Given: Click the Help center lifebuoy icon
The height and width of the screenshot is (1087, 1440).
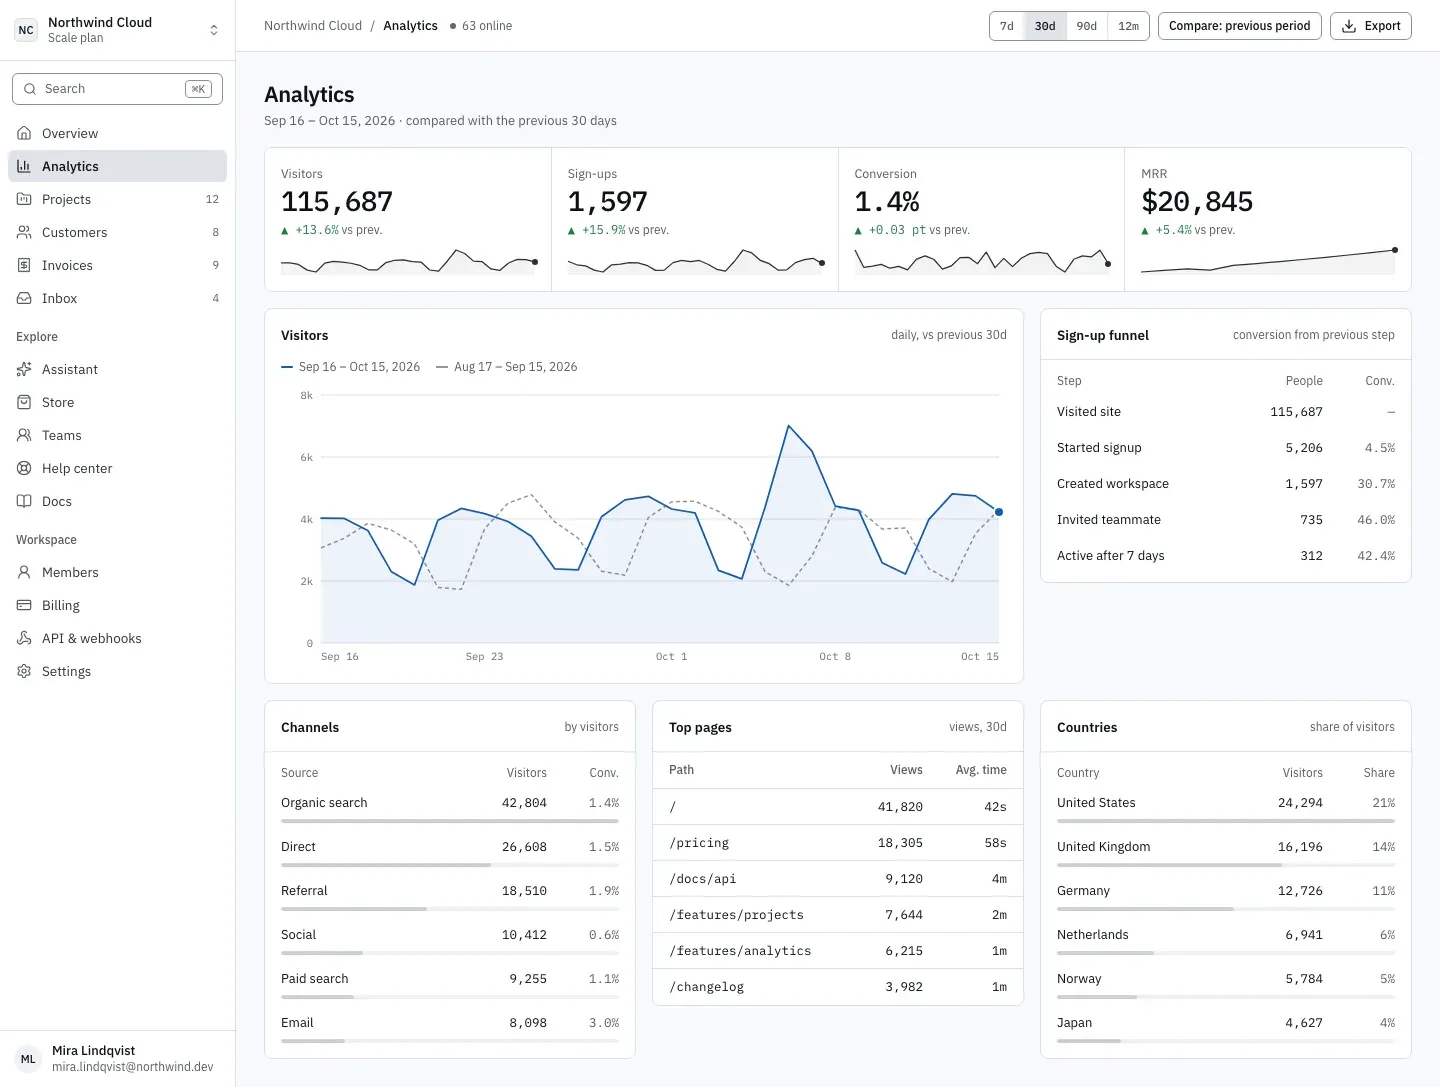Looking at the screenshot, I should (x=24, y=468).
